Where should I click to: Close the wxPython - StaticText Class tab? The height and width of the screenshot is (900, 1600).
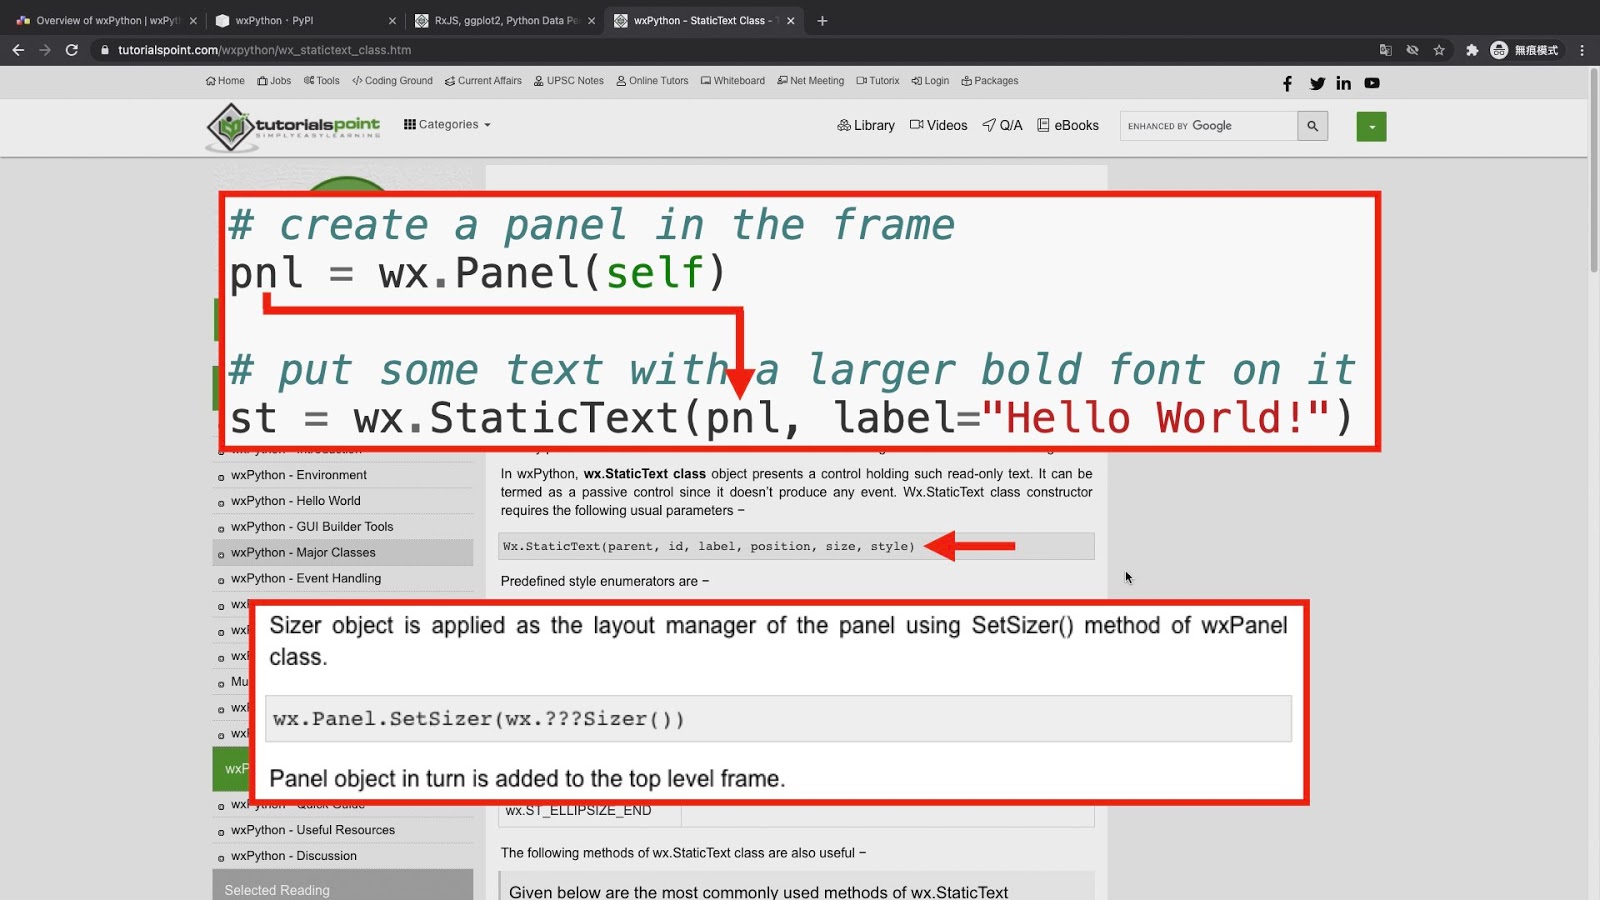click(x=790, y=20)
